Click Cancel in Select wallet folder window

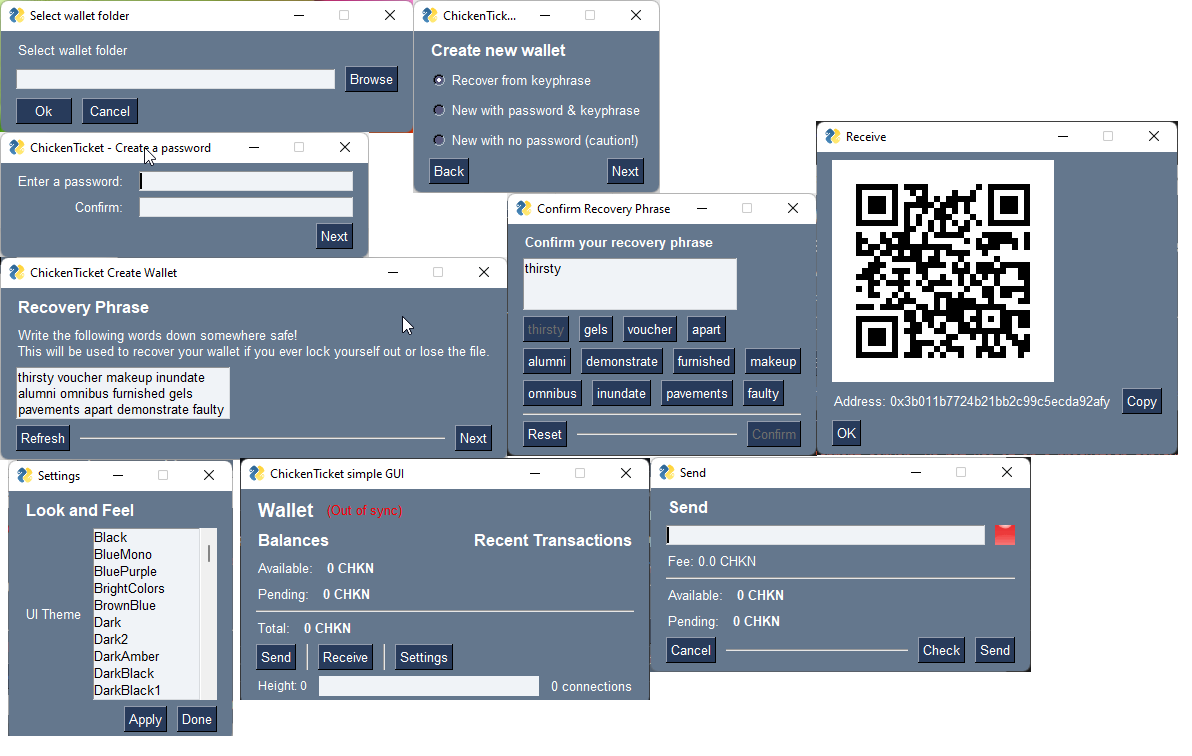(109, 111)
